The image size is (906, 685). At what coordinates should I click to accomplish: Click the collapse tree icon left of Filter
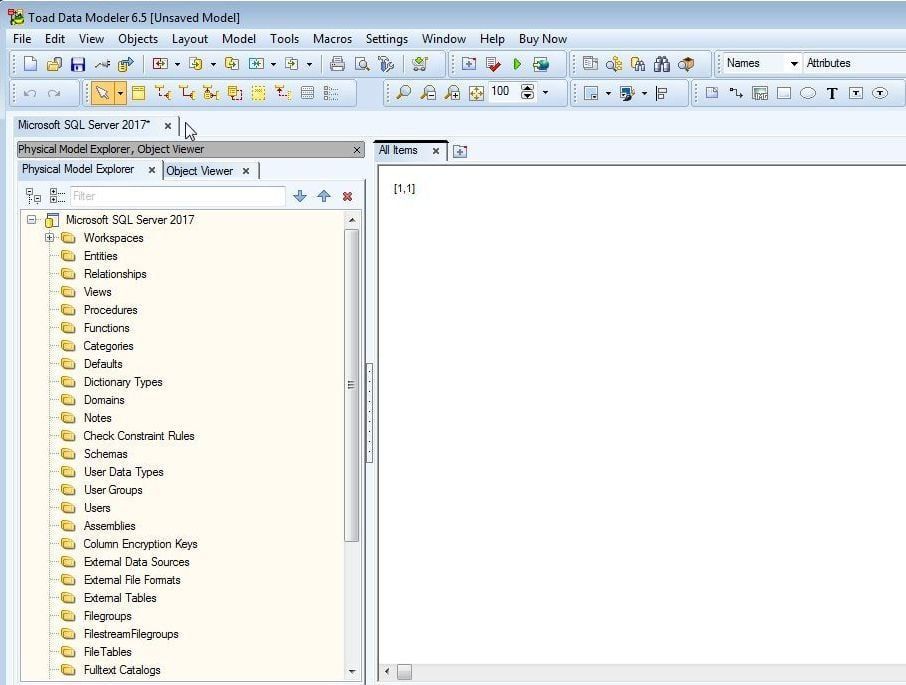[33, 196]
